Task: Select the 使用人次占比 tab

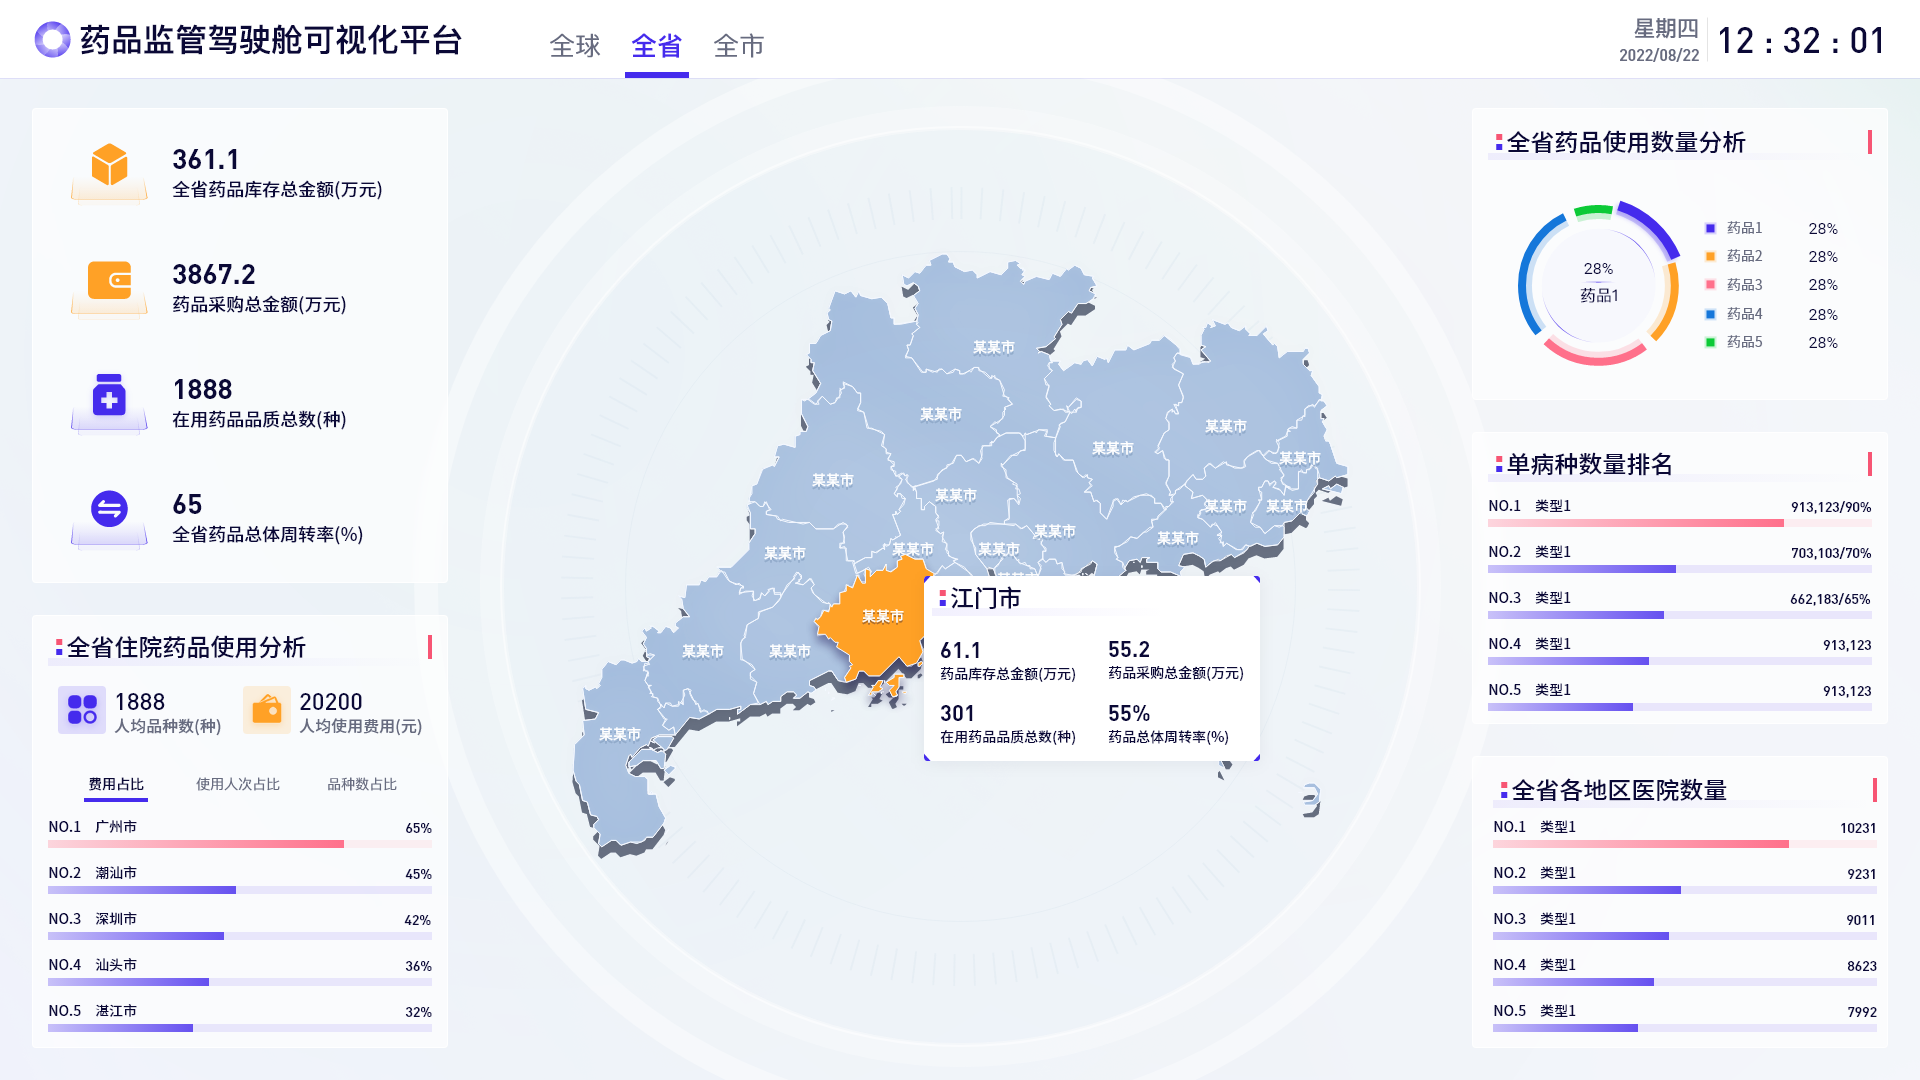Action: click(238, 785)
